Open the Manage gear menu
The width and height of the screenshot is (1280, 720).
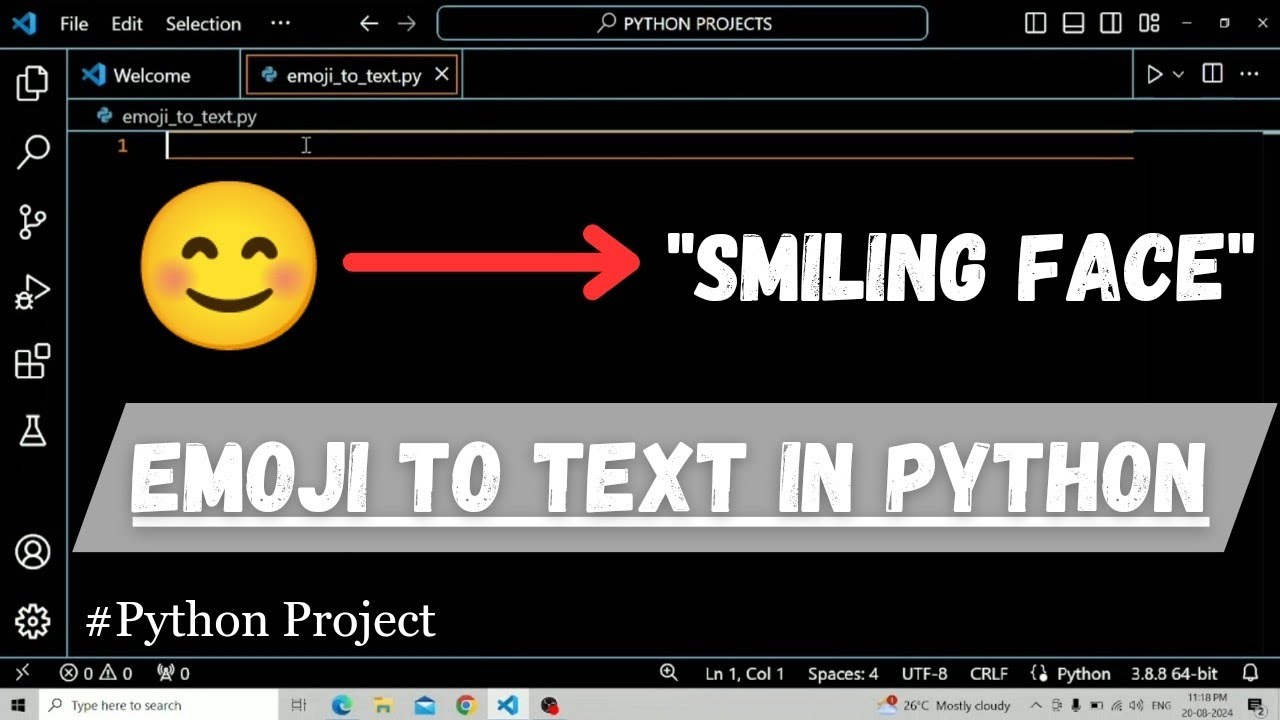[x=32, y=621]
